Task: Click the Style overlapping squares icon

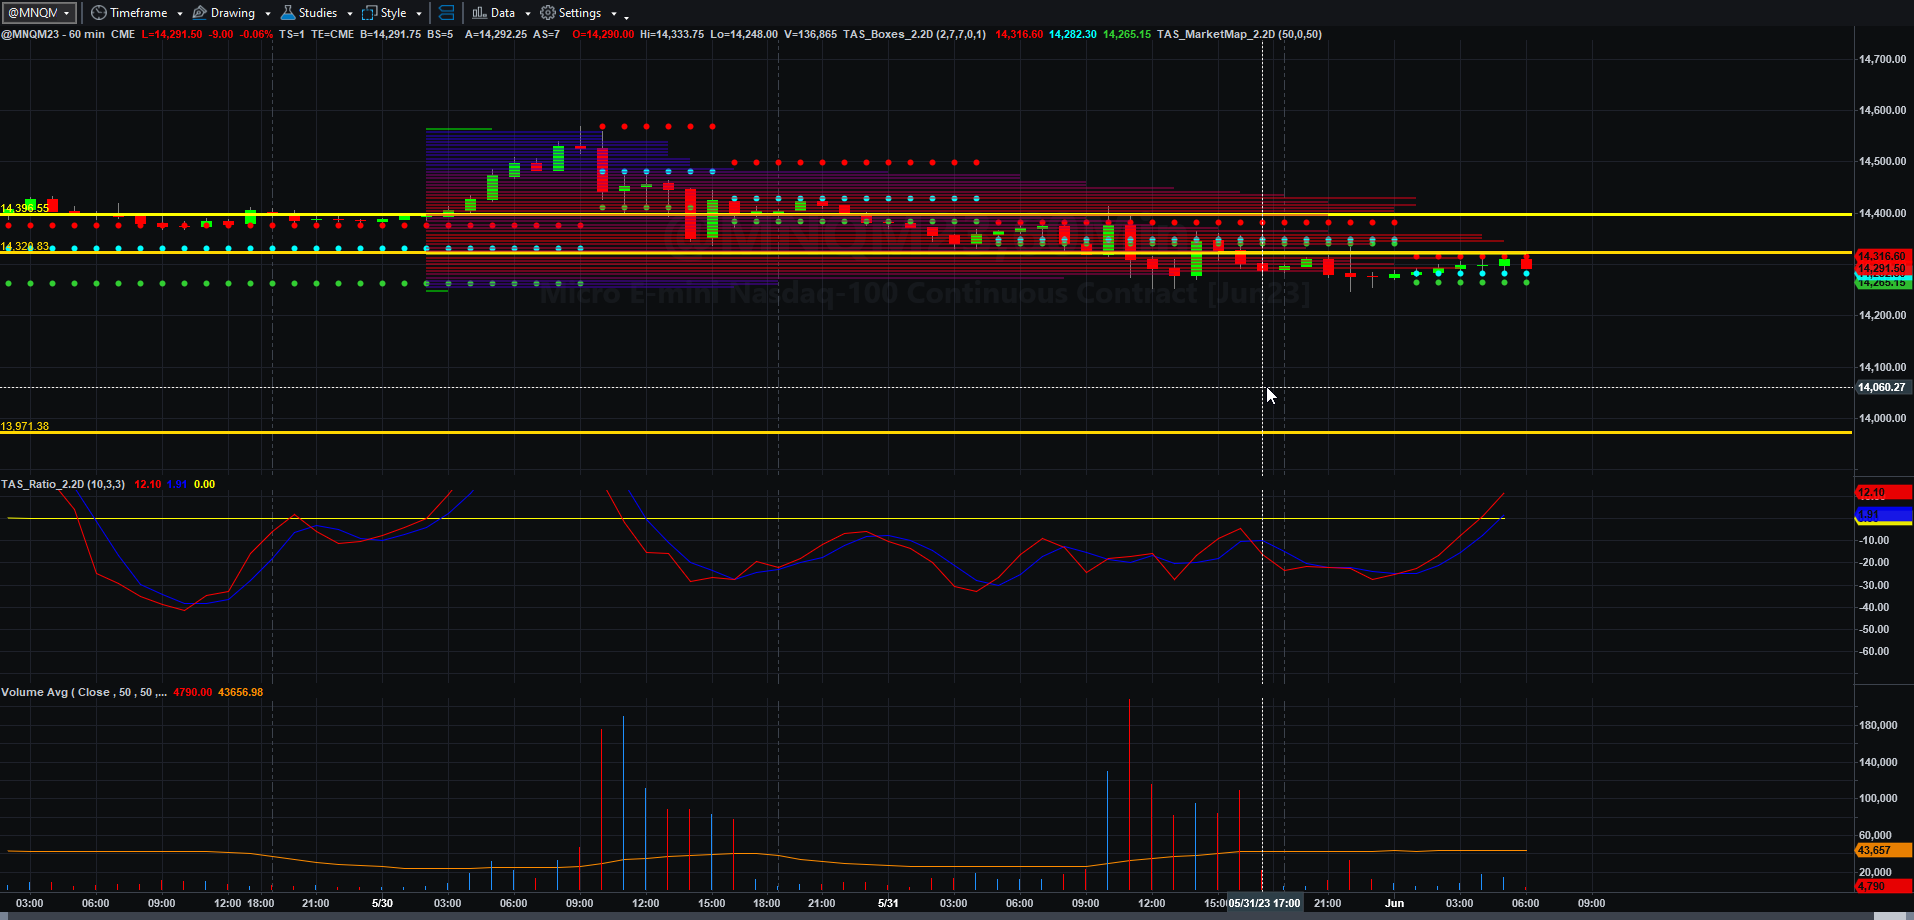Action: point(369,13)
